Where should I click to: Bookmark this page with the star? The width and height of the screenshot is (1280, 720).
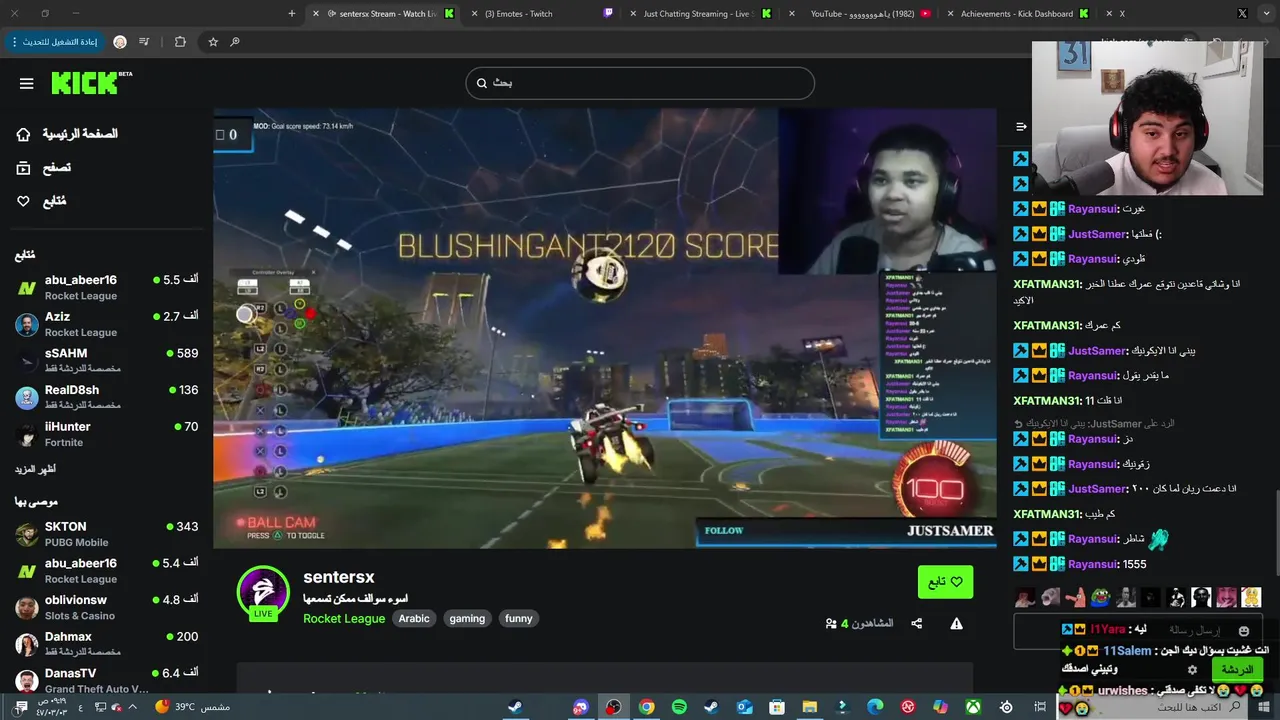(213, 42)
